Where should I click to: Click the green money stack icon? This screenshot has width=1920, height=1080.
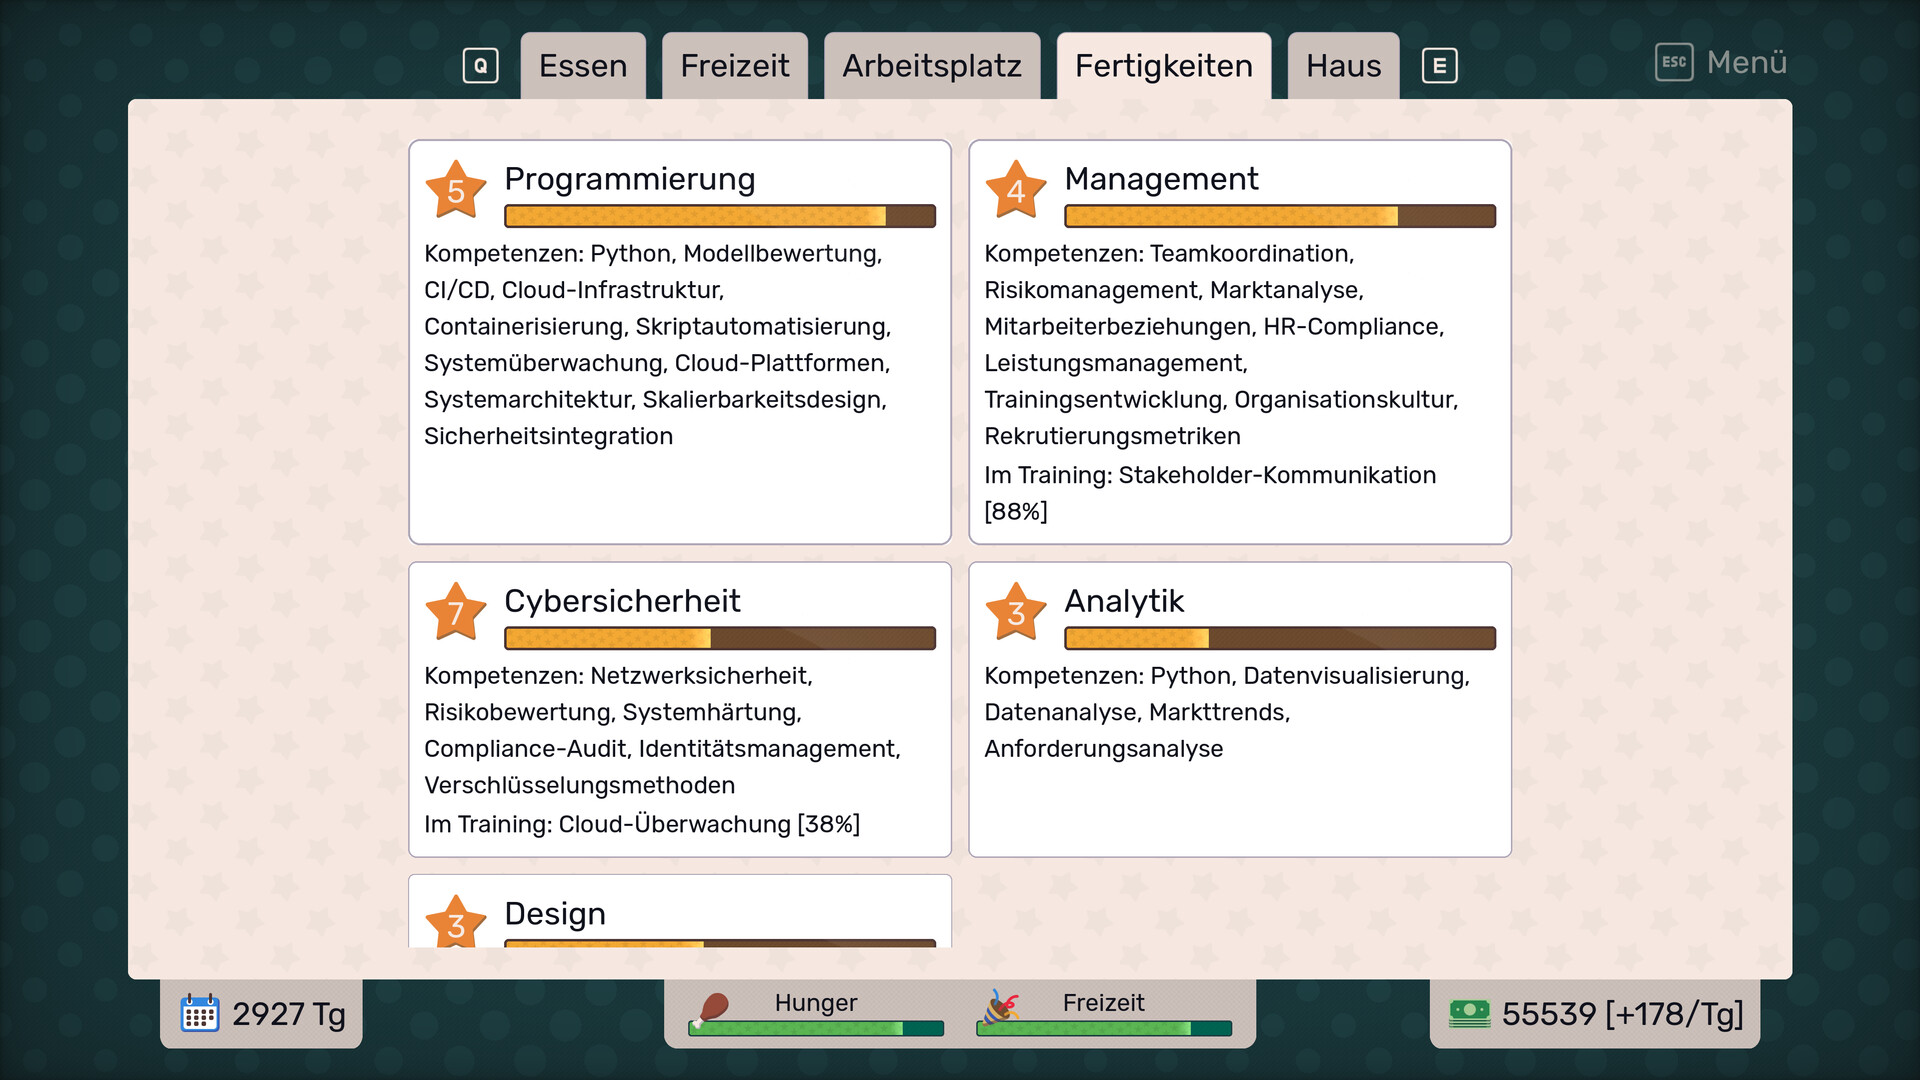tap(1469, 1013)
